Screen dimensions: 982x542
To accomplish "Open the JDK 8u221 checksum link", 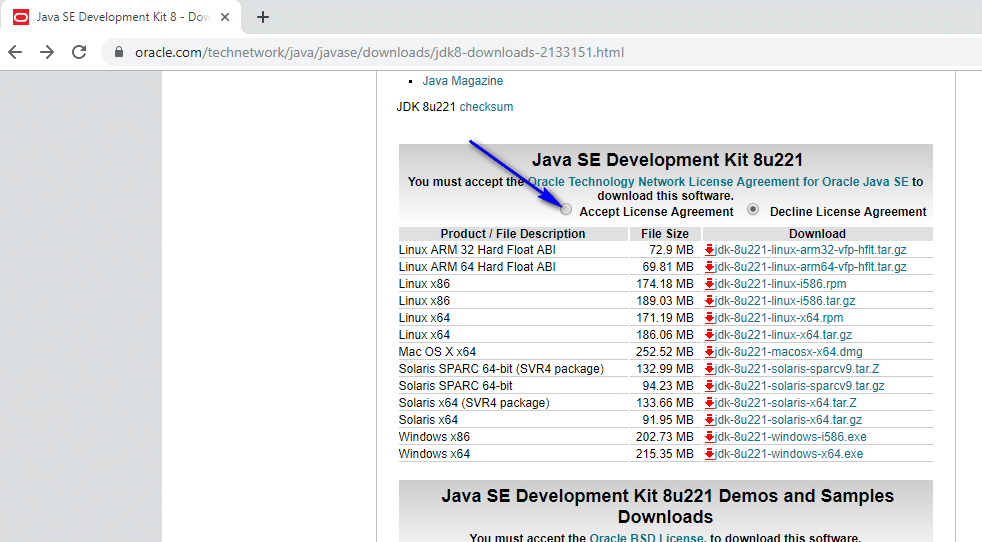I will coord(486,107).
